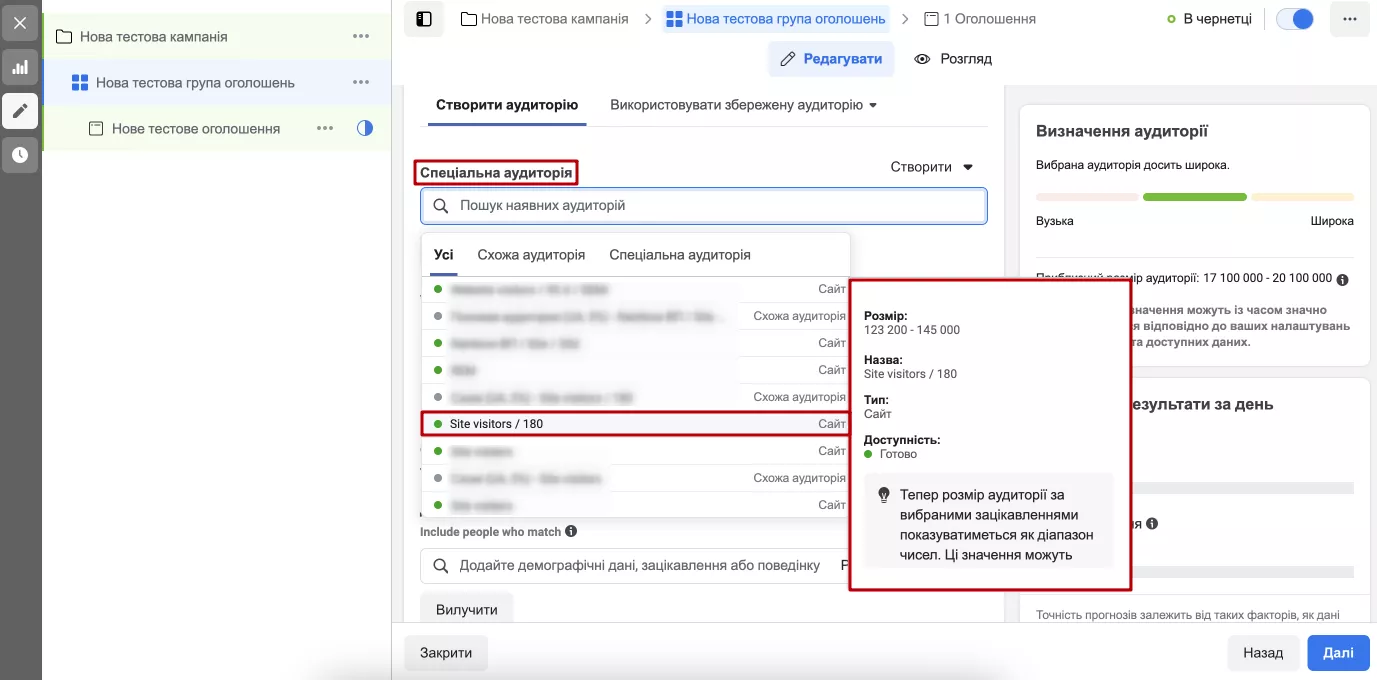
Task: Close the editor with the X icon
Action: 20,22
